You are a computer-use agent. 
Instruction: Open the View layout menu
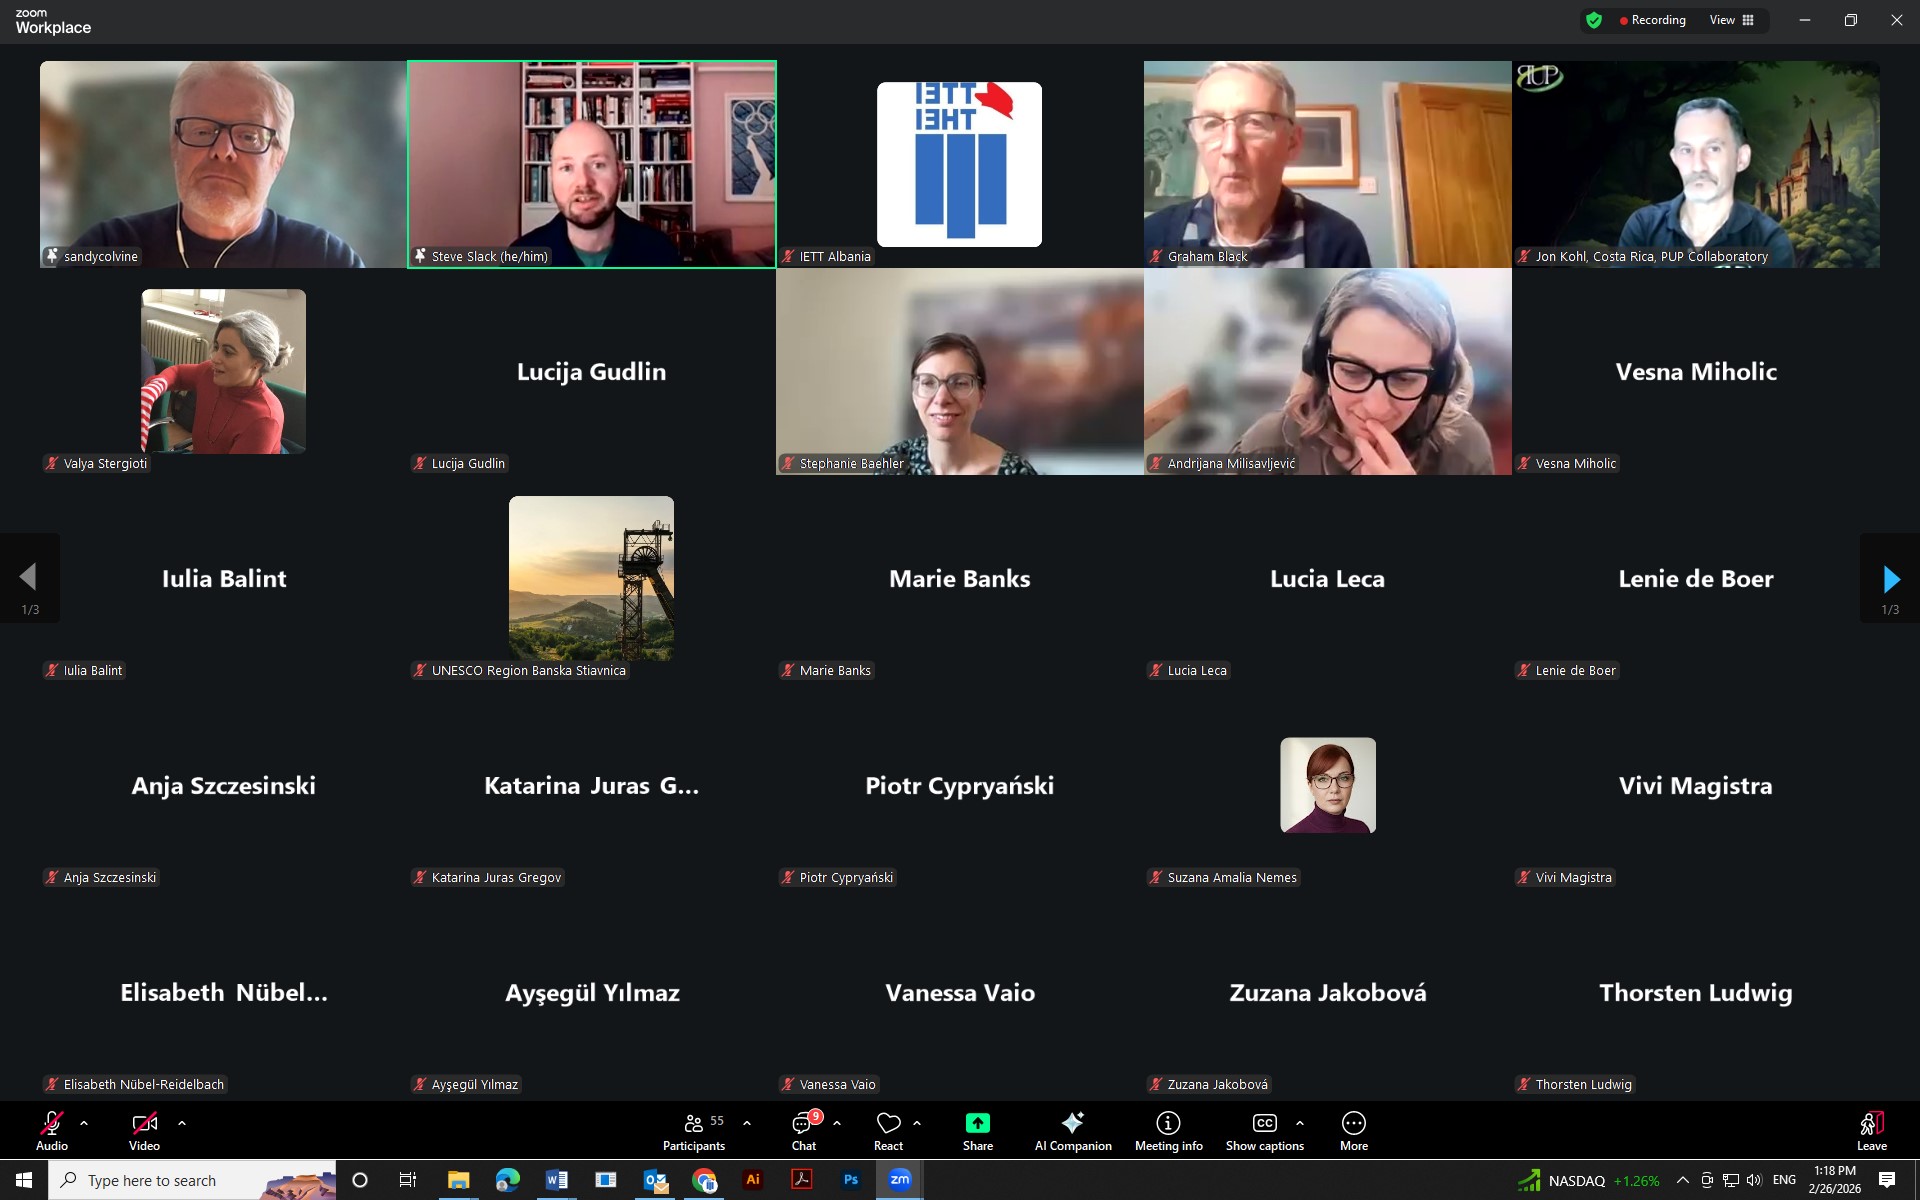(x=1732, y=20)
